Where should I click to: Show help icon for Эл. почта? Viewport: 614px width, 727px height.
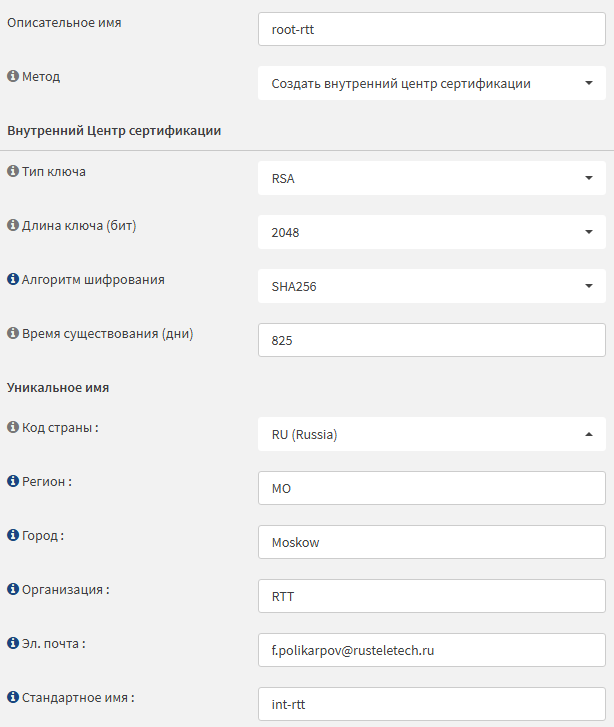(13, 643)
